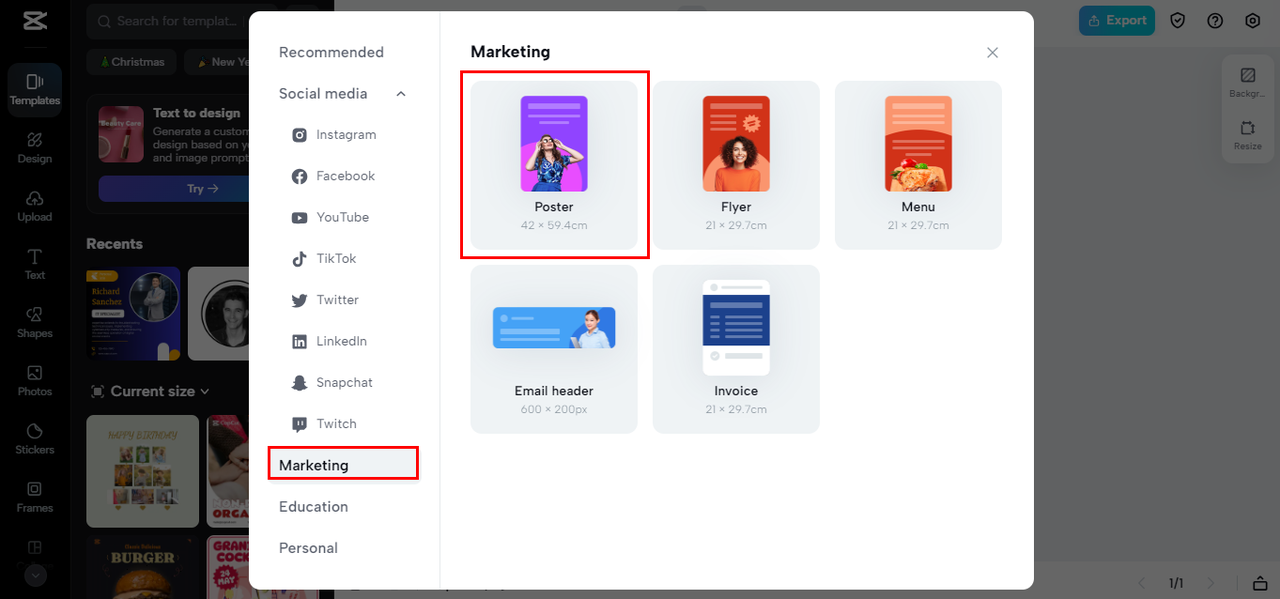Open the Upload sidebar panel
Image resolution: width=1280 pixels, height=599 pixels.
tap(35, 206)
